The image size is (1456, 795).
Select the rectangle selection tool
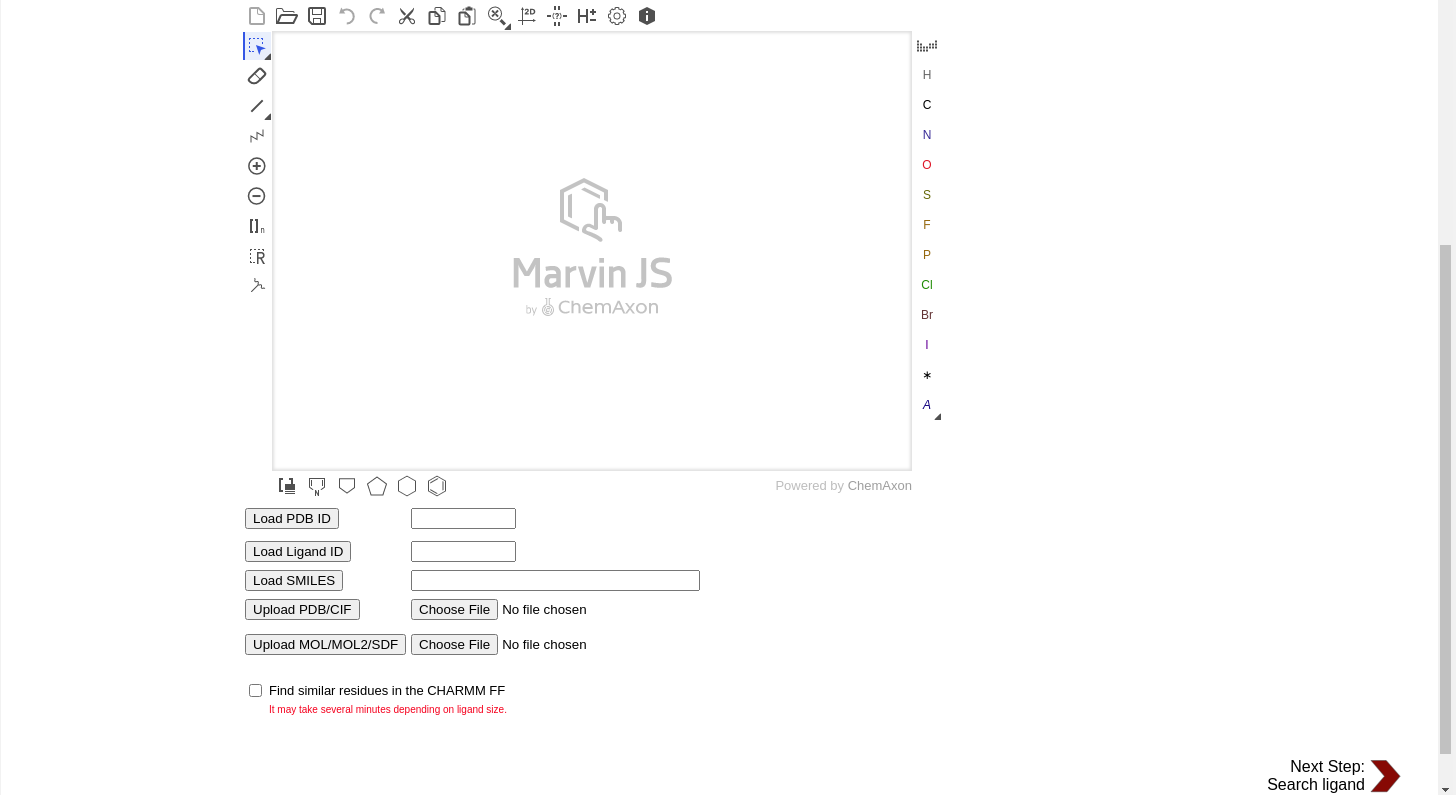pos(257,46)
